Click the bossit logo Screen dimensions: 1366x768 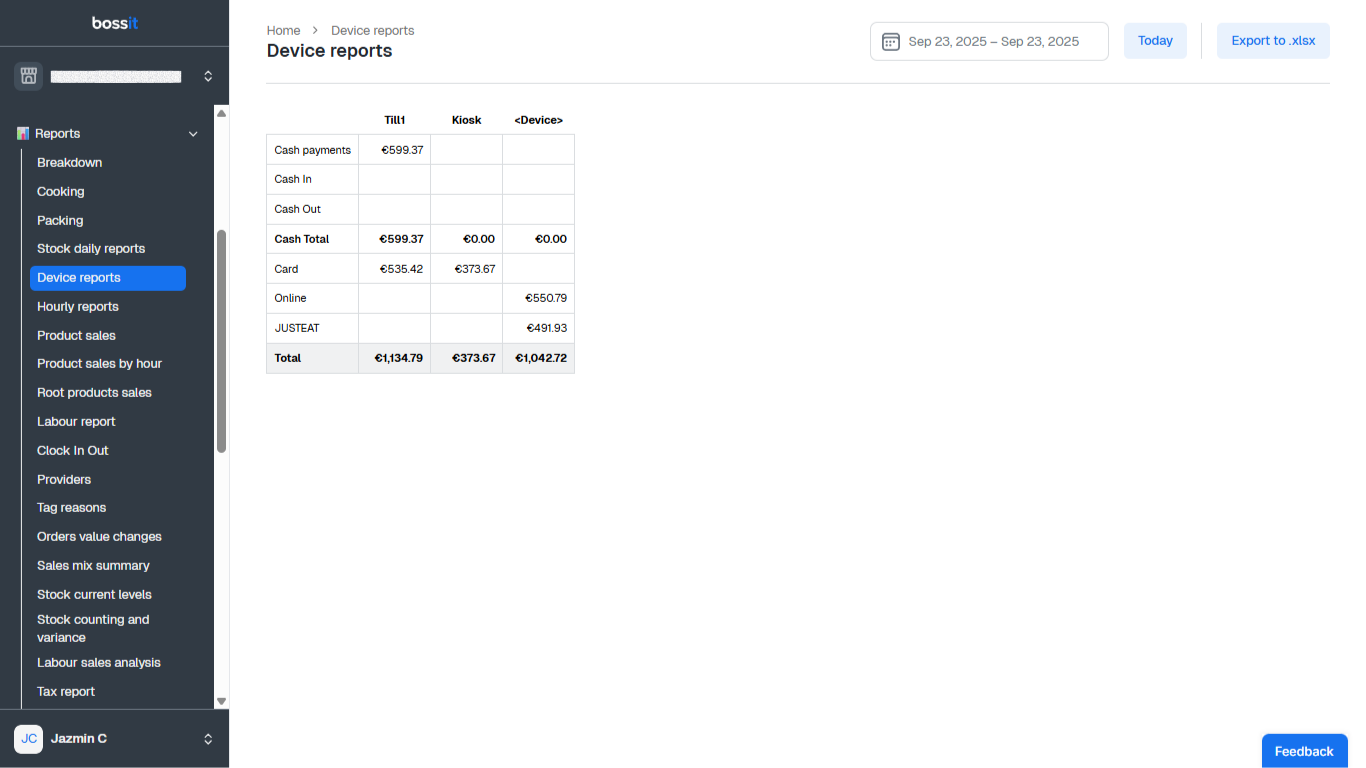114,23
